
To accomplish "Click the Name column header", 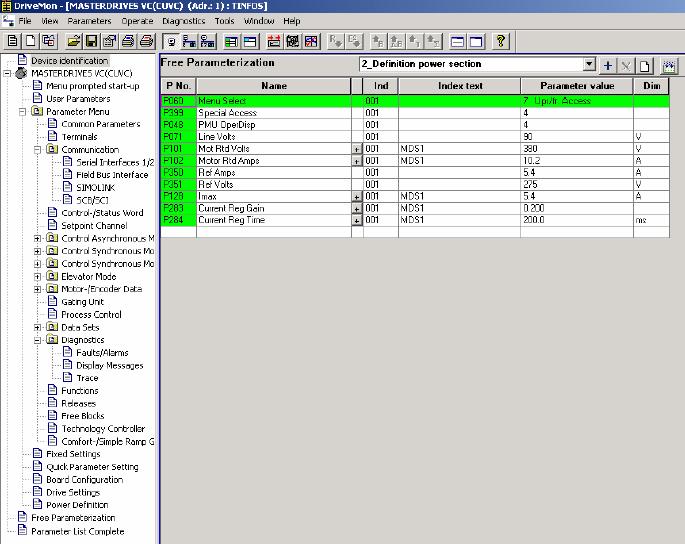I will [x=274, y=86].
